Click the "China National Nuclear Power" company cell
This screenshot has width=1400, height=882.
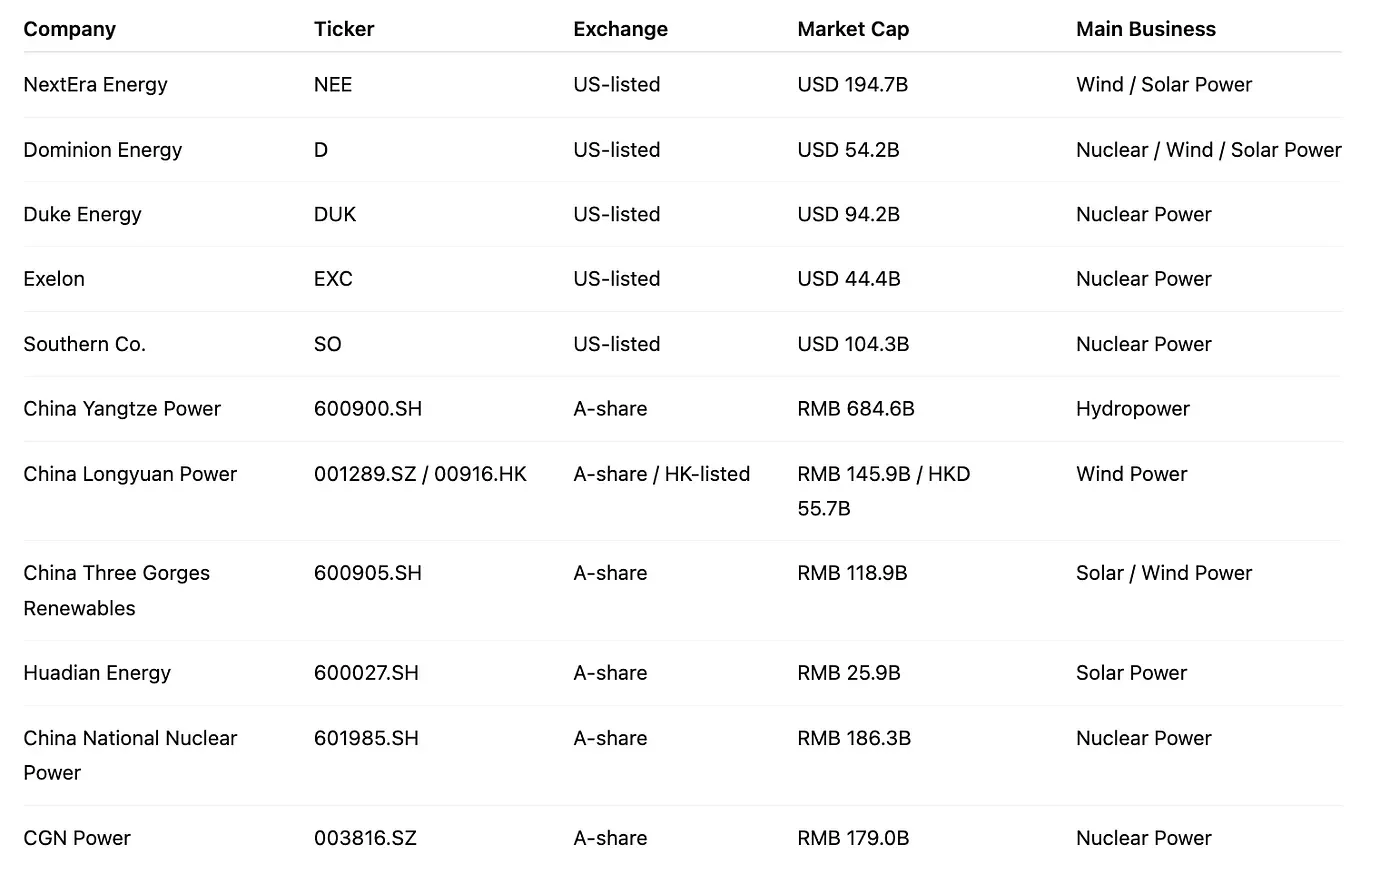coord(130,755)
